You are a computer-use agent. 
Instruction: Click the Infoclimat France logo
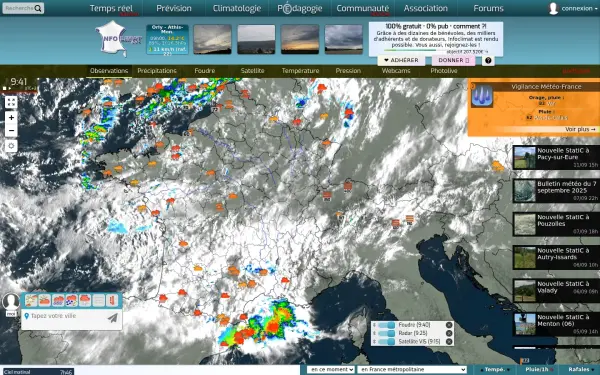118,39
